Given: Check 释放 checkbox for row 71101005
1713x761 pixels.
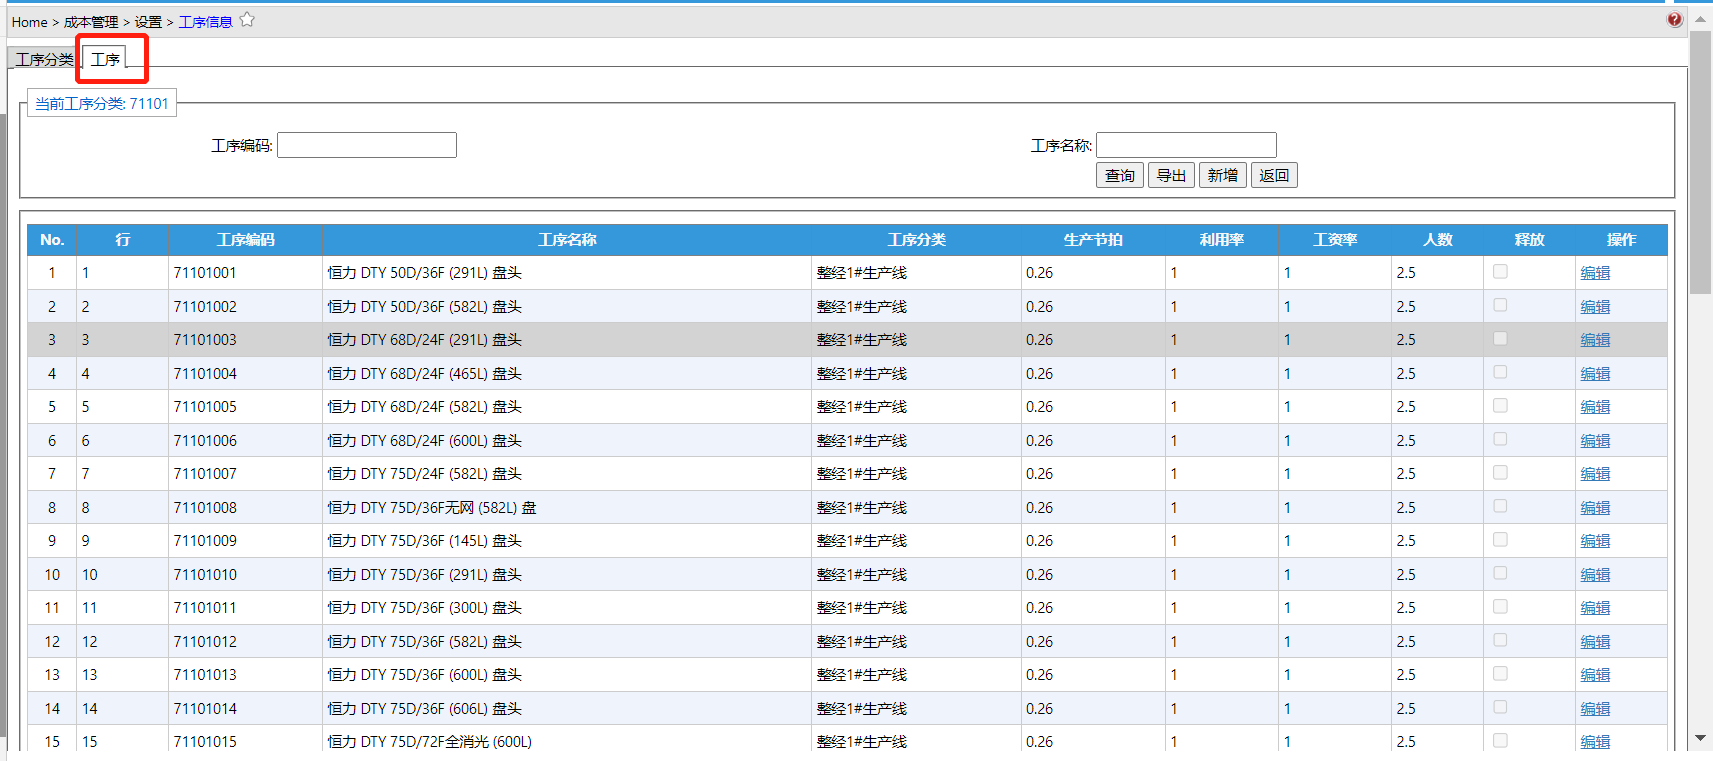Looking at the screenshot, I should [1500, 405].
